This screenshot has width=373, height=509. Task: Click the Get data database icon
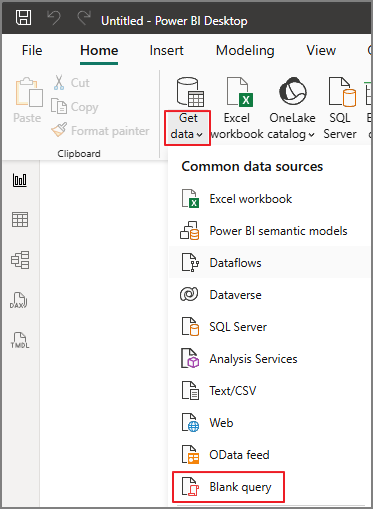pos(190,92)
